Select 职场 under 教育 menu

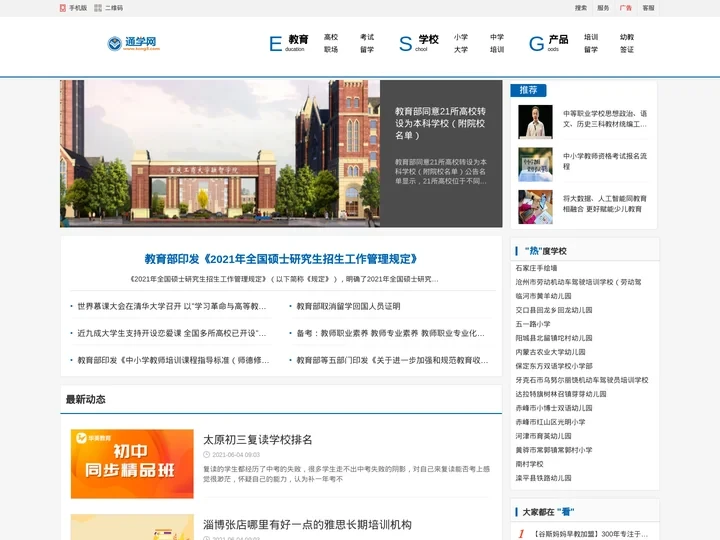click(x=331, y=49)
